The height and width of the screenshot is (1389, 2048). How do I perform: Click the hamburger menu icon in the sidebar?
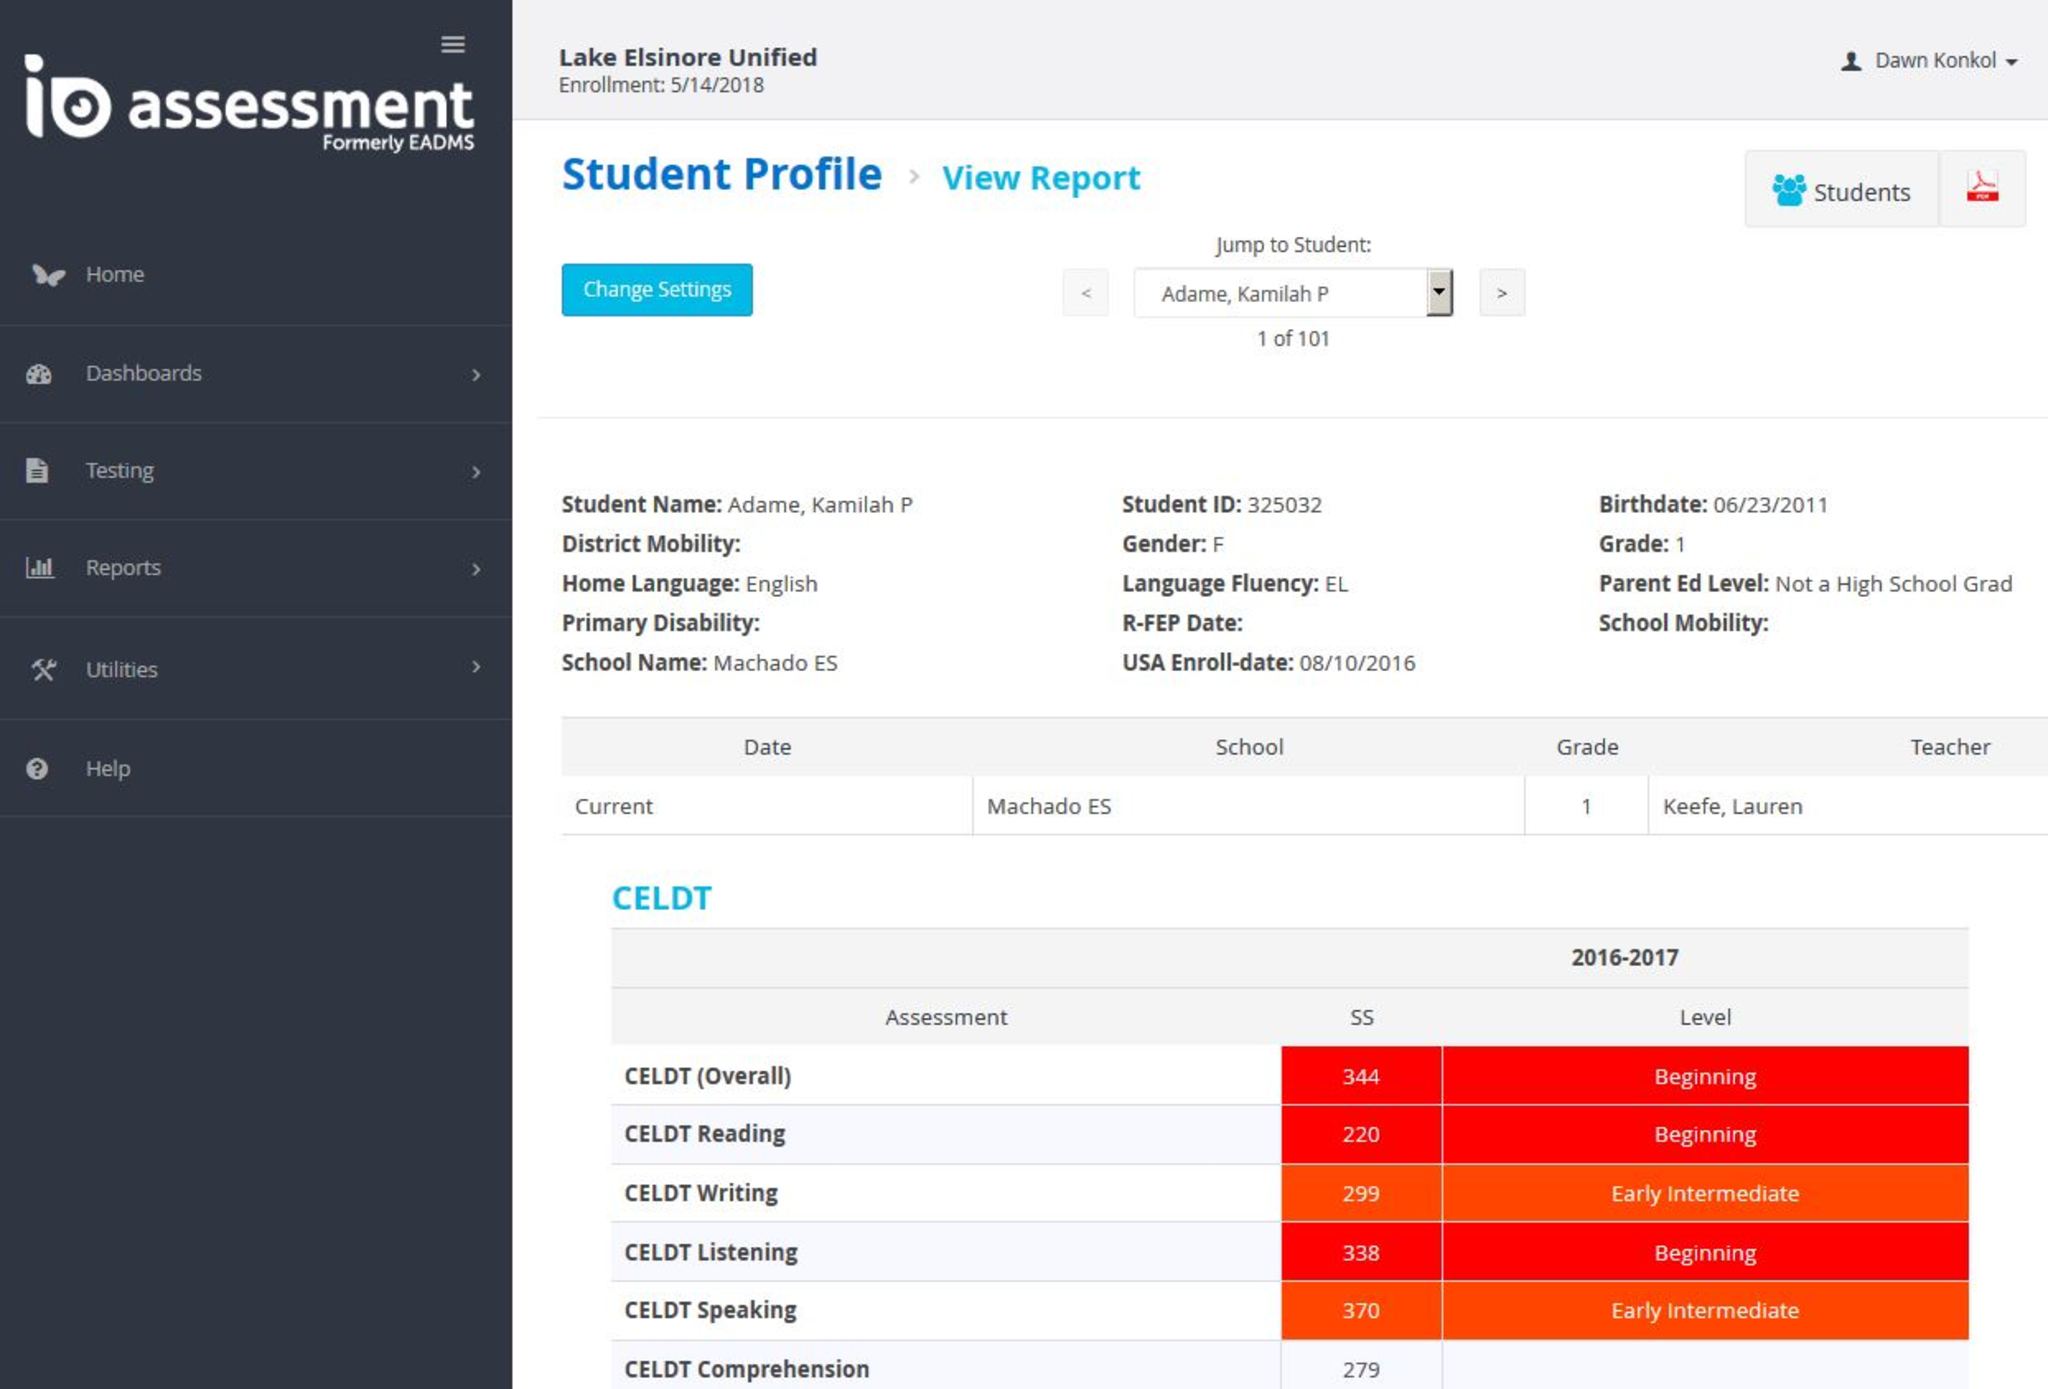pyautogui.click(x=452, y=44)
